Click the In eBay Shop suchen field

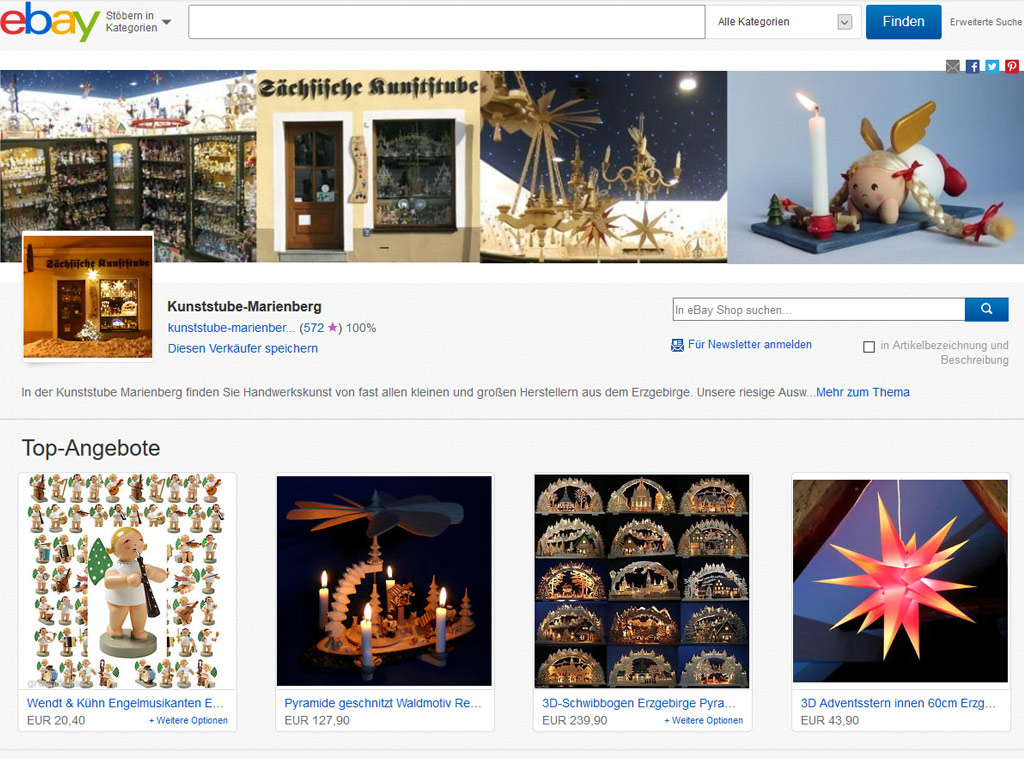coord(819,310)
